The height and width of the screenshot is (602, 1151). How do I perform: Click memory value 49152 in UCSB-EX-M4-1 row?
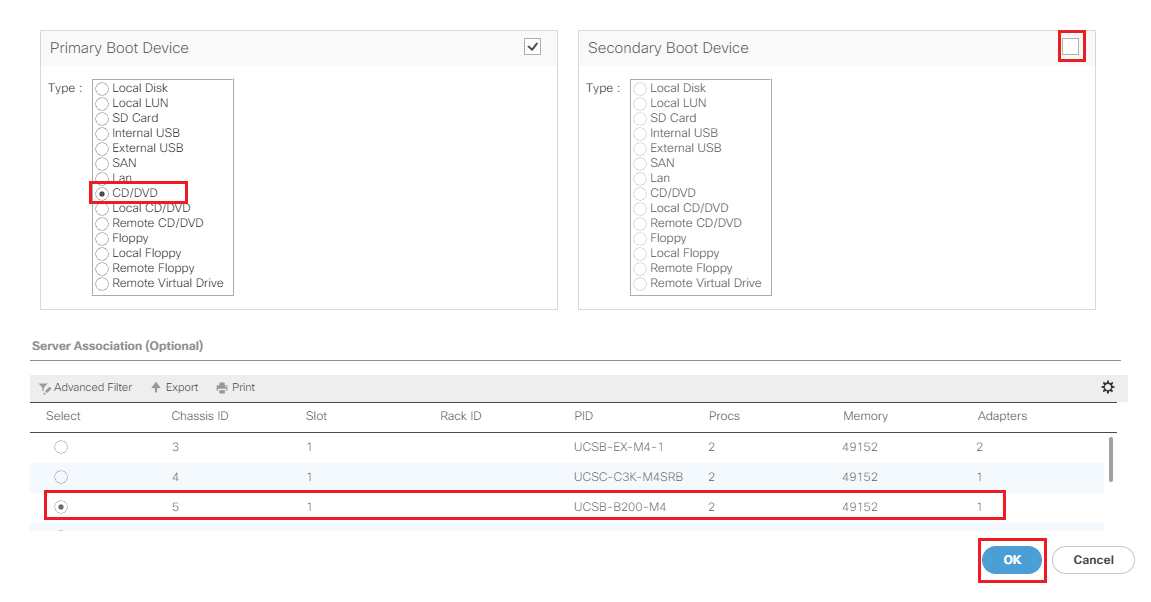pyautogui.click(x=860, y=447)
